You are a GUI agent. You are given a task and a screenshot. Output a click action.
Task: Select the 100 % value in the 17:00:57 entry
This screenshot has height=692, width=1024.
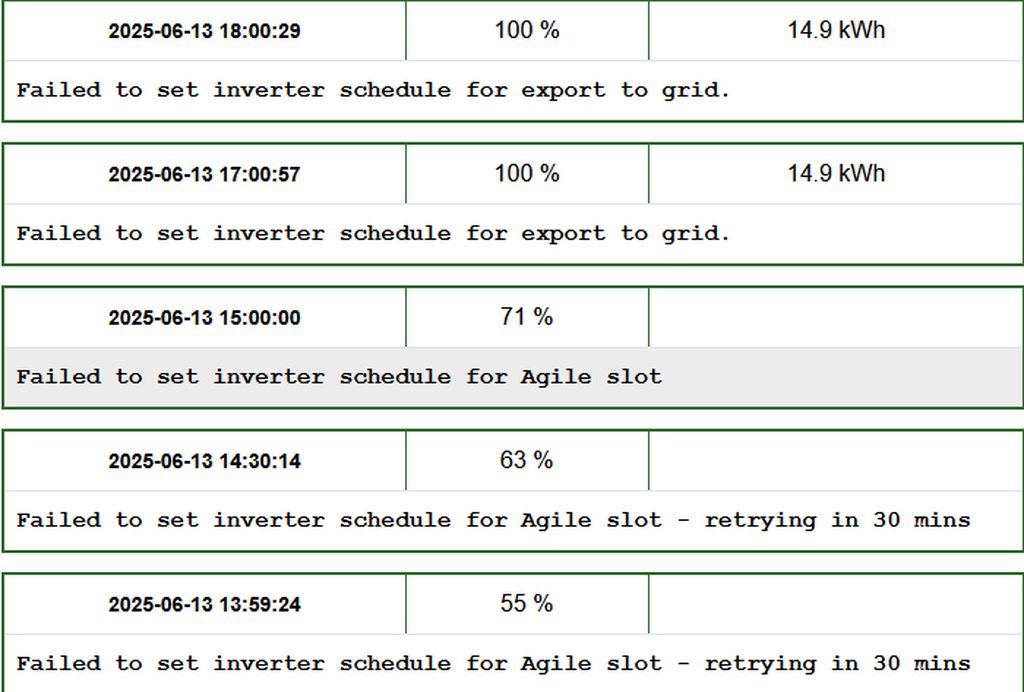pyautogui.click(x=527, y=174)
